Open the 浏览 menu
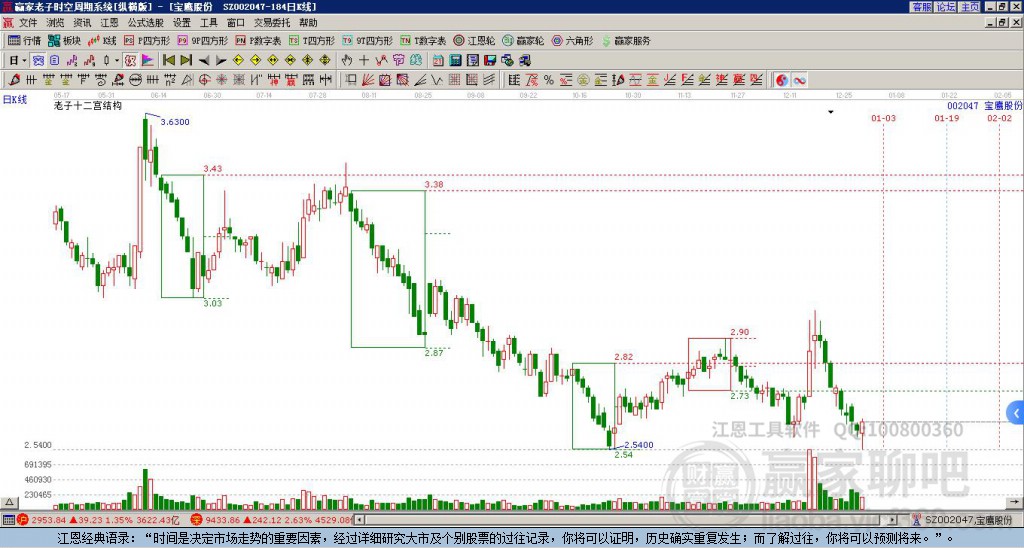 point(55,23)
